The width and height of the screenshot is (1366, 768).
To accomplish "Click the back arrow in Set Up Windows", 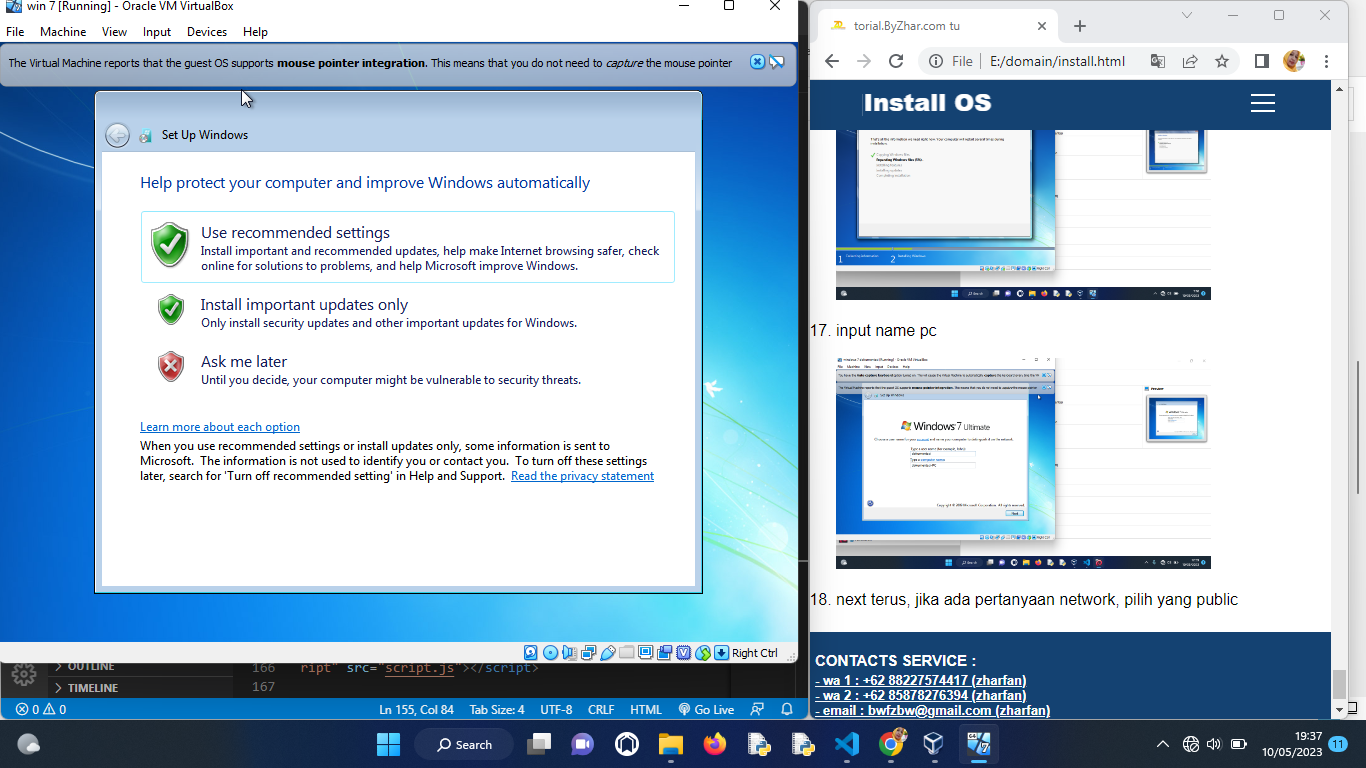I will 117,135.
